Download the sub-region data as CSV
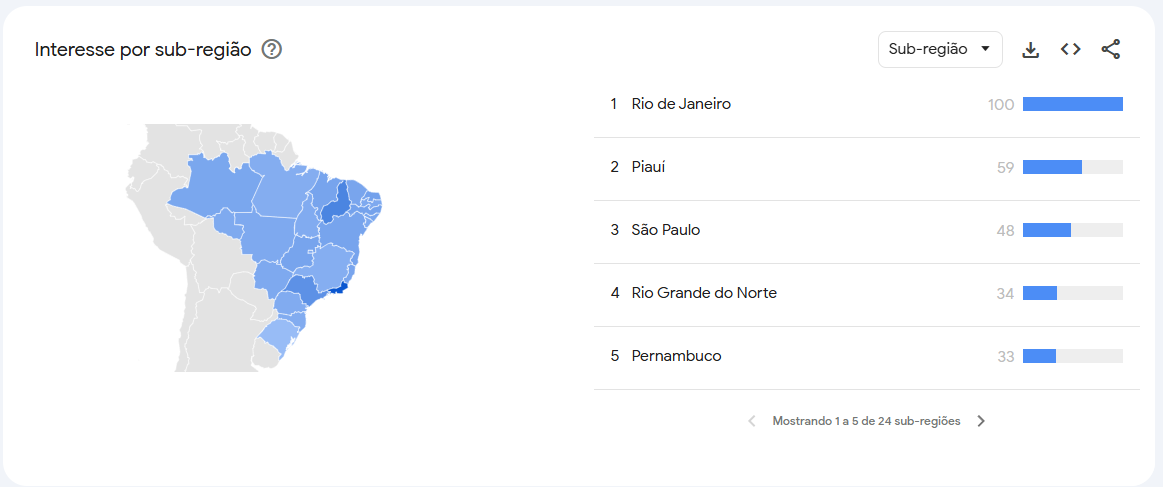Screen dimensions: 1163x487 pos(1031,49)
